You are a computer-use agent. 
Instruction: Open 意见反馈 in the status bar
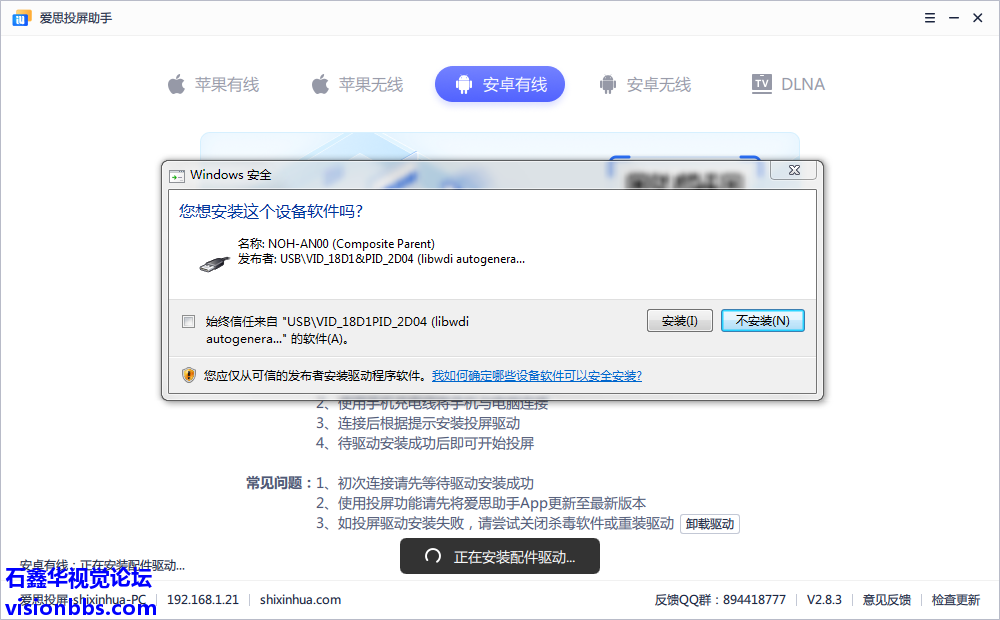(x=887, y=600)
